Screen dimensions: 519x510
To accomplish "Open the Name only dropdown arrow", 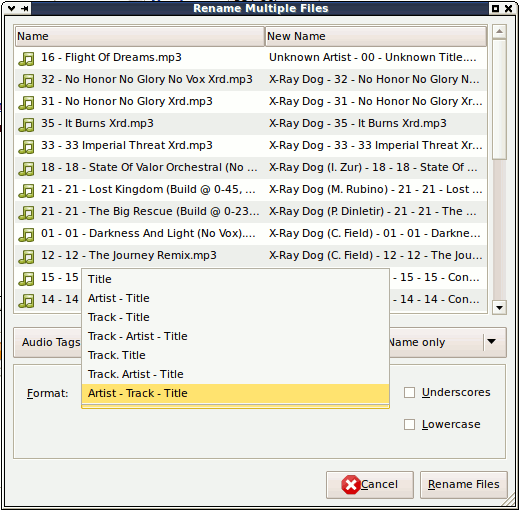I will (491, 342).
